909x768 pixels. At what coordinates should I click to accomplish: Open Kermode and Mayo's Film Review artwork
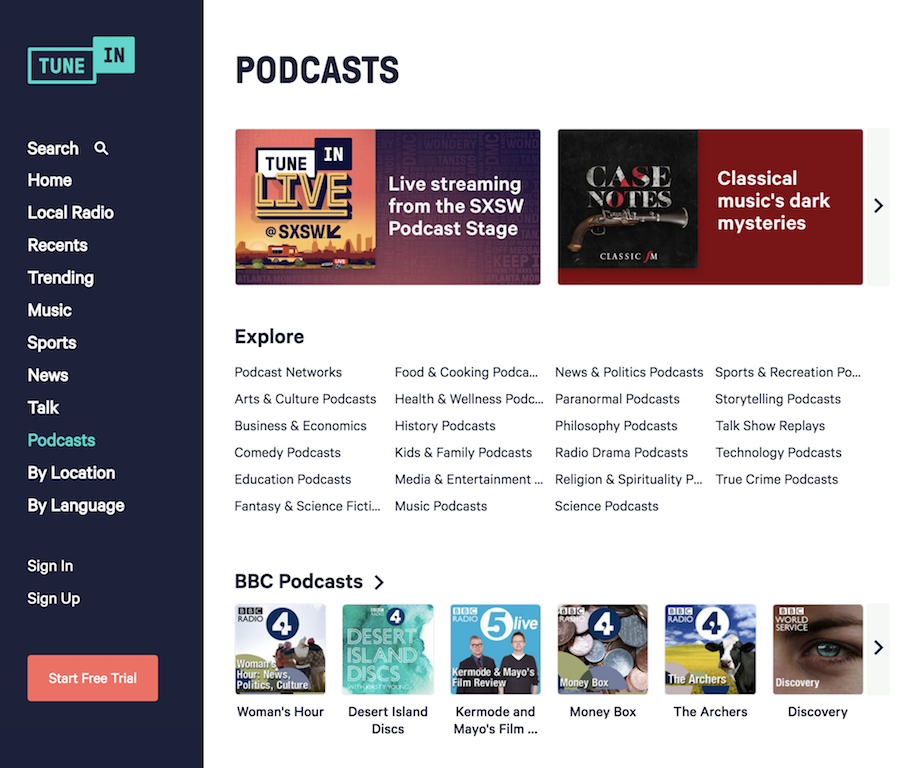click(495, 649)
